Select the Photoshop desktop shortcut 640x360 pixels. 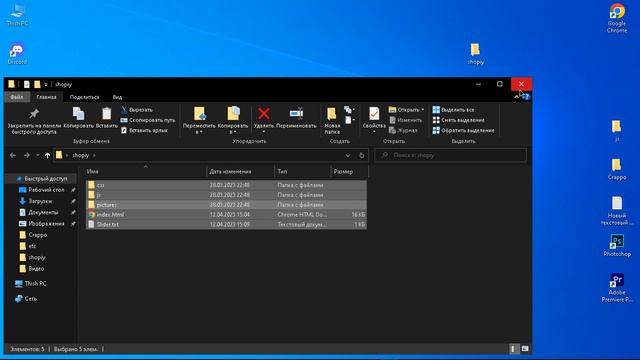[x=617, y=246]
